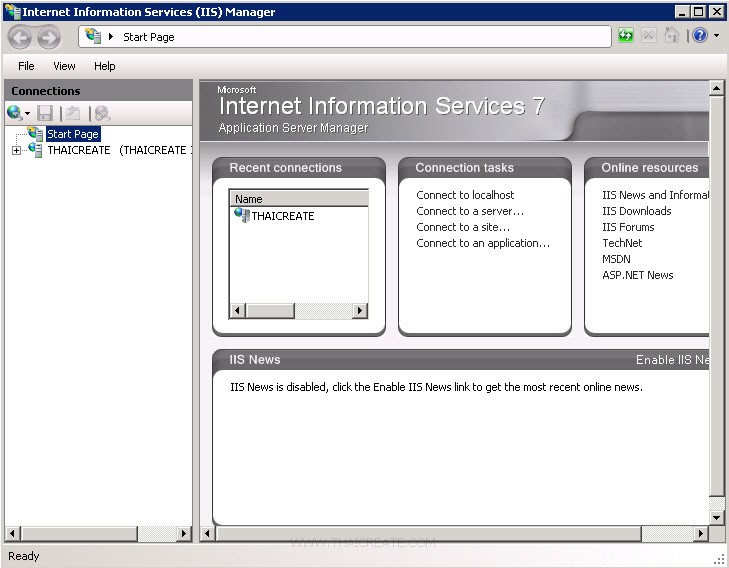
Task: Click Enable IIS News link
Action: click(672, 360)
